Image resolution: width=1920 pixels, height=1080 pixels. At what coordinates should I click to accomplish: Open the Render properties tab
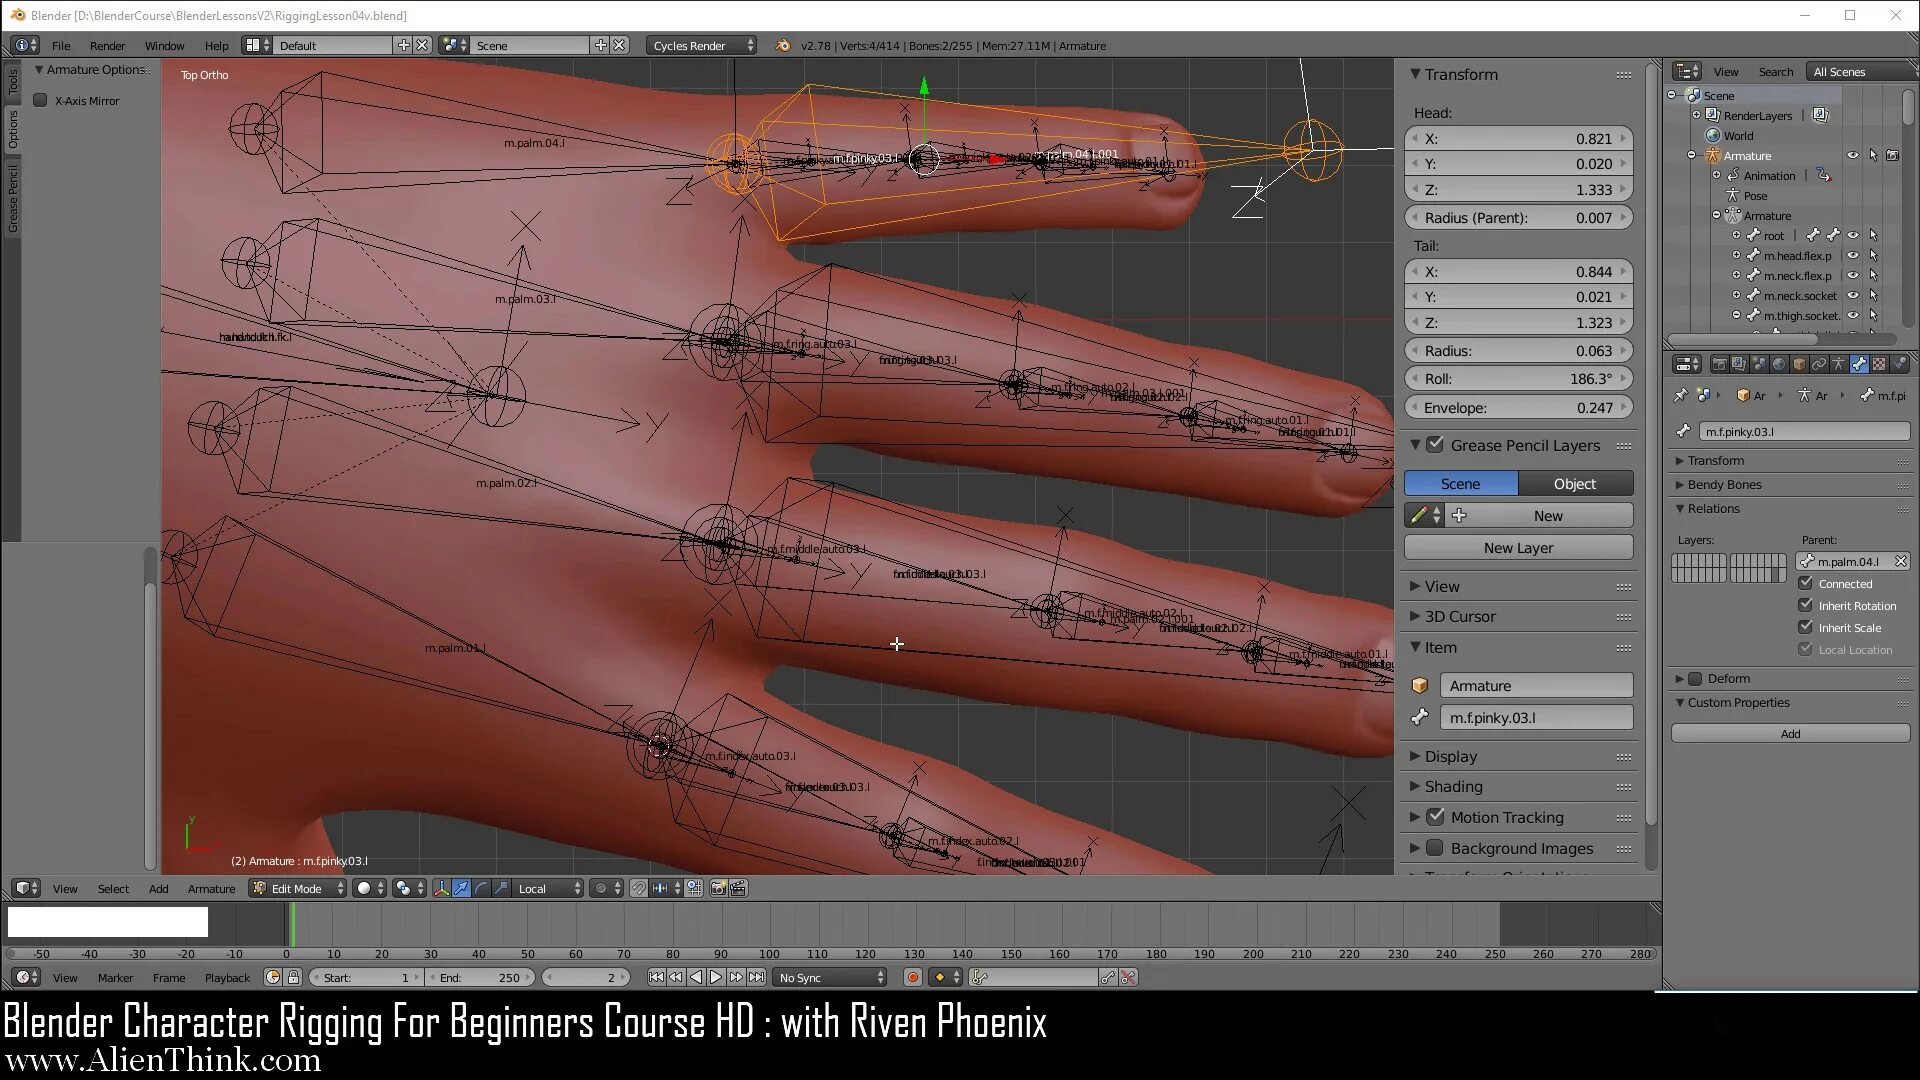pyautogui.click(x=1719, y=364)
